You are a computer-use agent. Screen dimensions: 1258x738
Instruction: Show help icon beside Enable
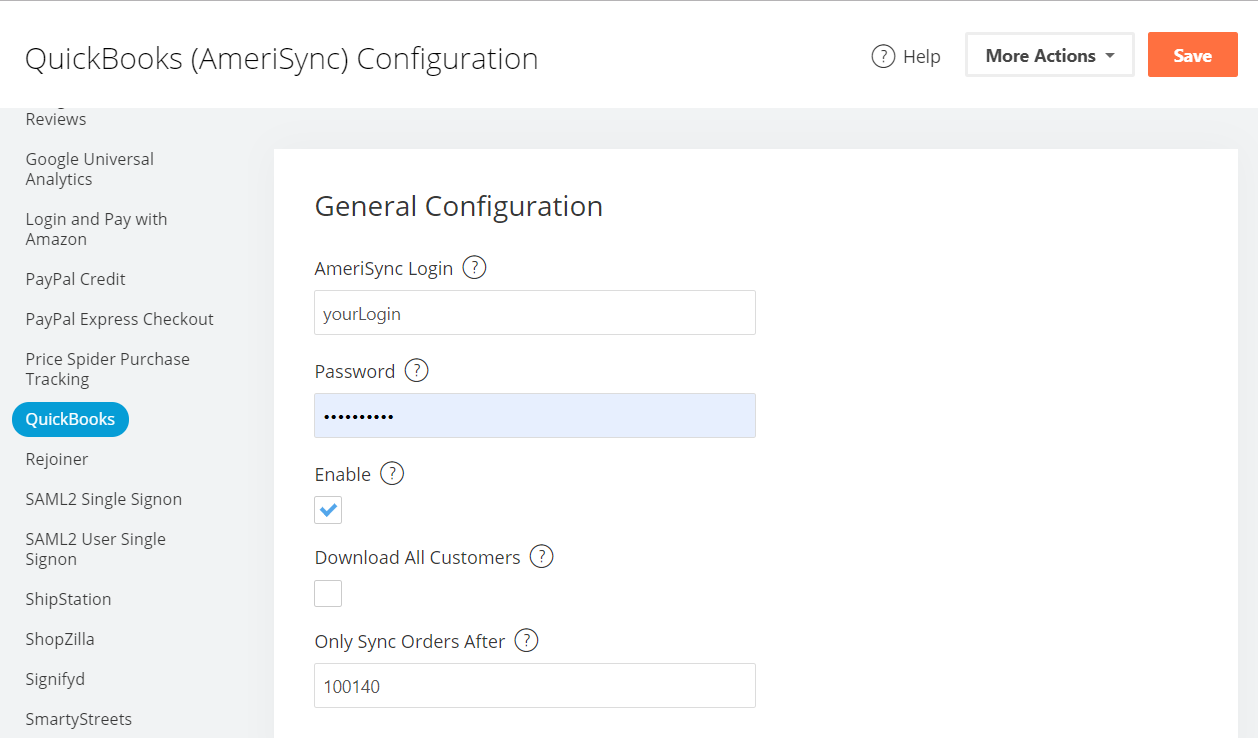pos(392,474)
